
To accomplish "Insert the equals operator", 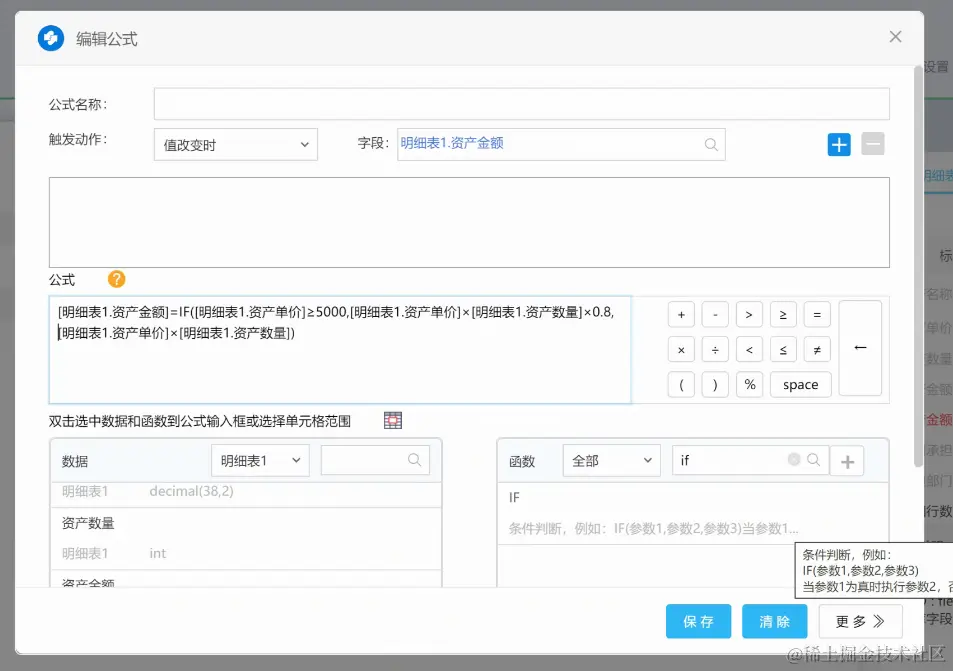I will (817, 315).
